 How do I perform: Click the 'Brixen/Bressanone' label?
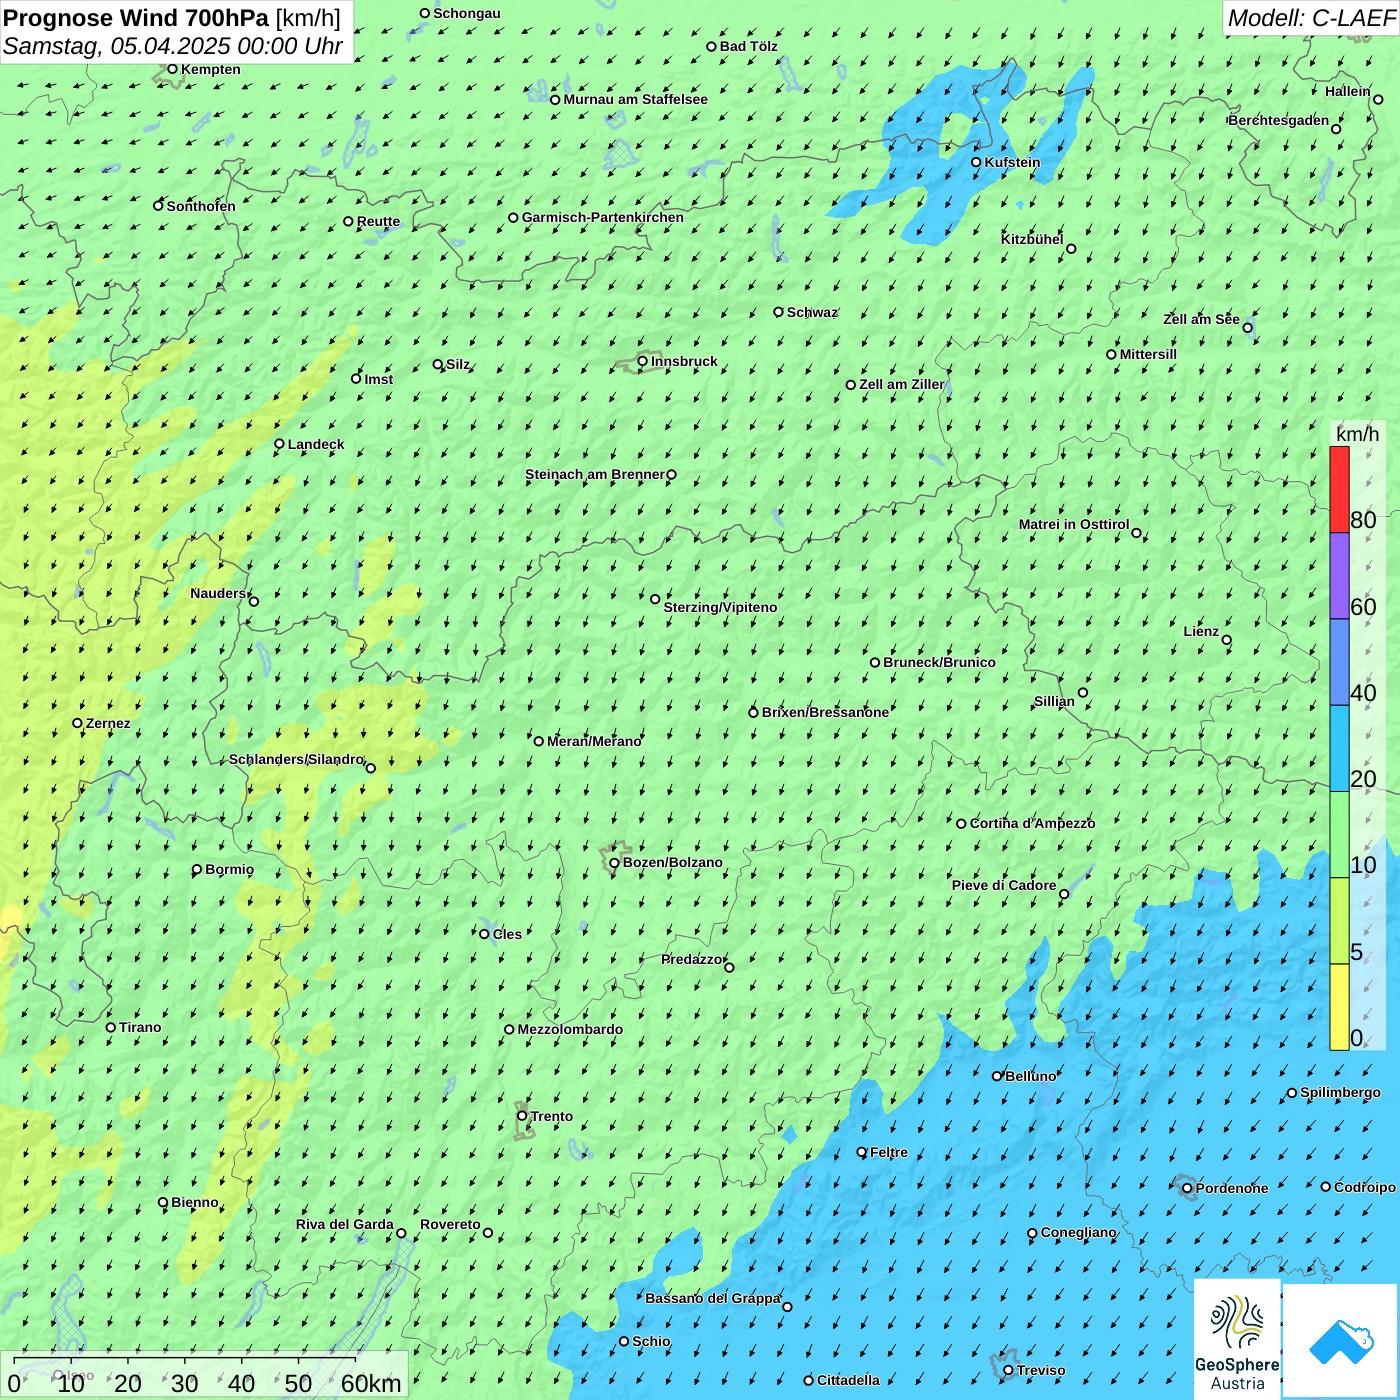(x=825, y=712)
